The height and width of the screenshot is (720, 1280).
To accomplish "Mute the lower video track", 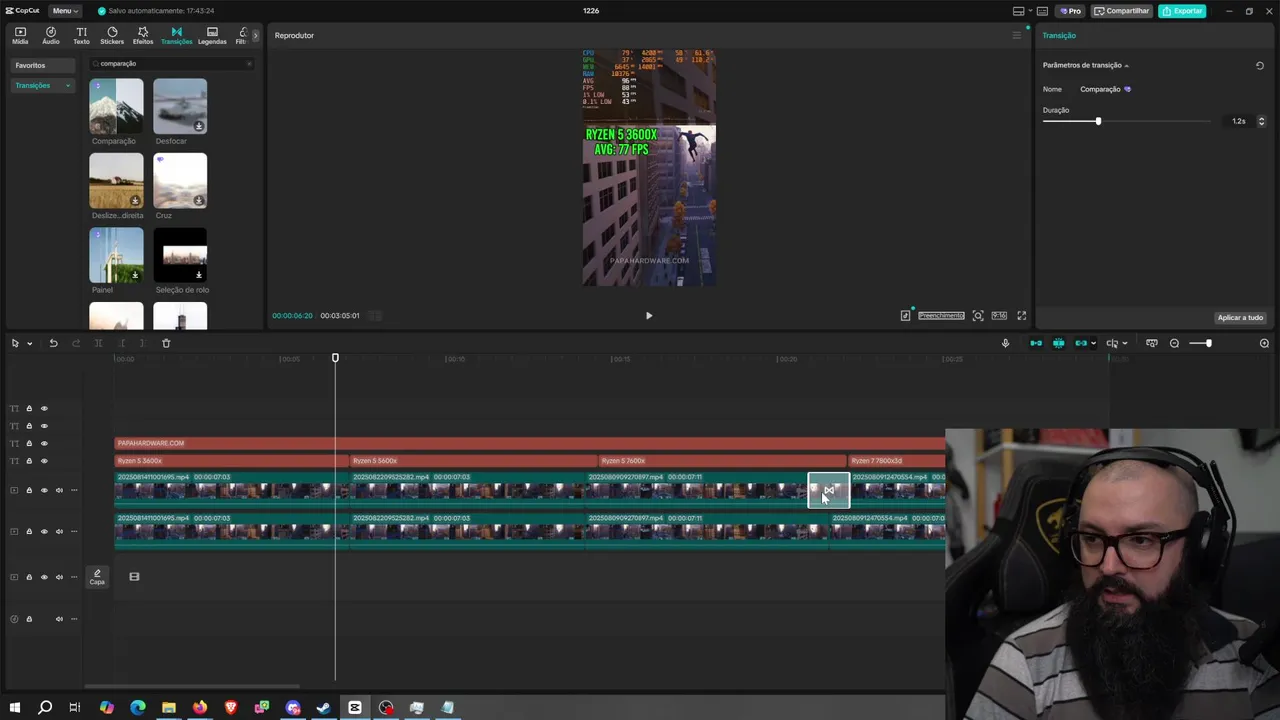I will (59, 532).
